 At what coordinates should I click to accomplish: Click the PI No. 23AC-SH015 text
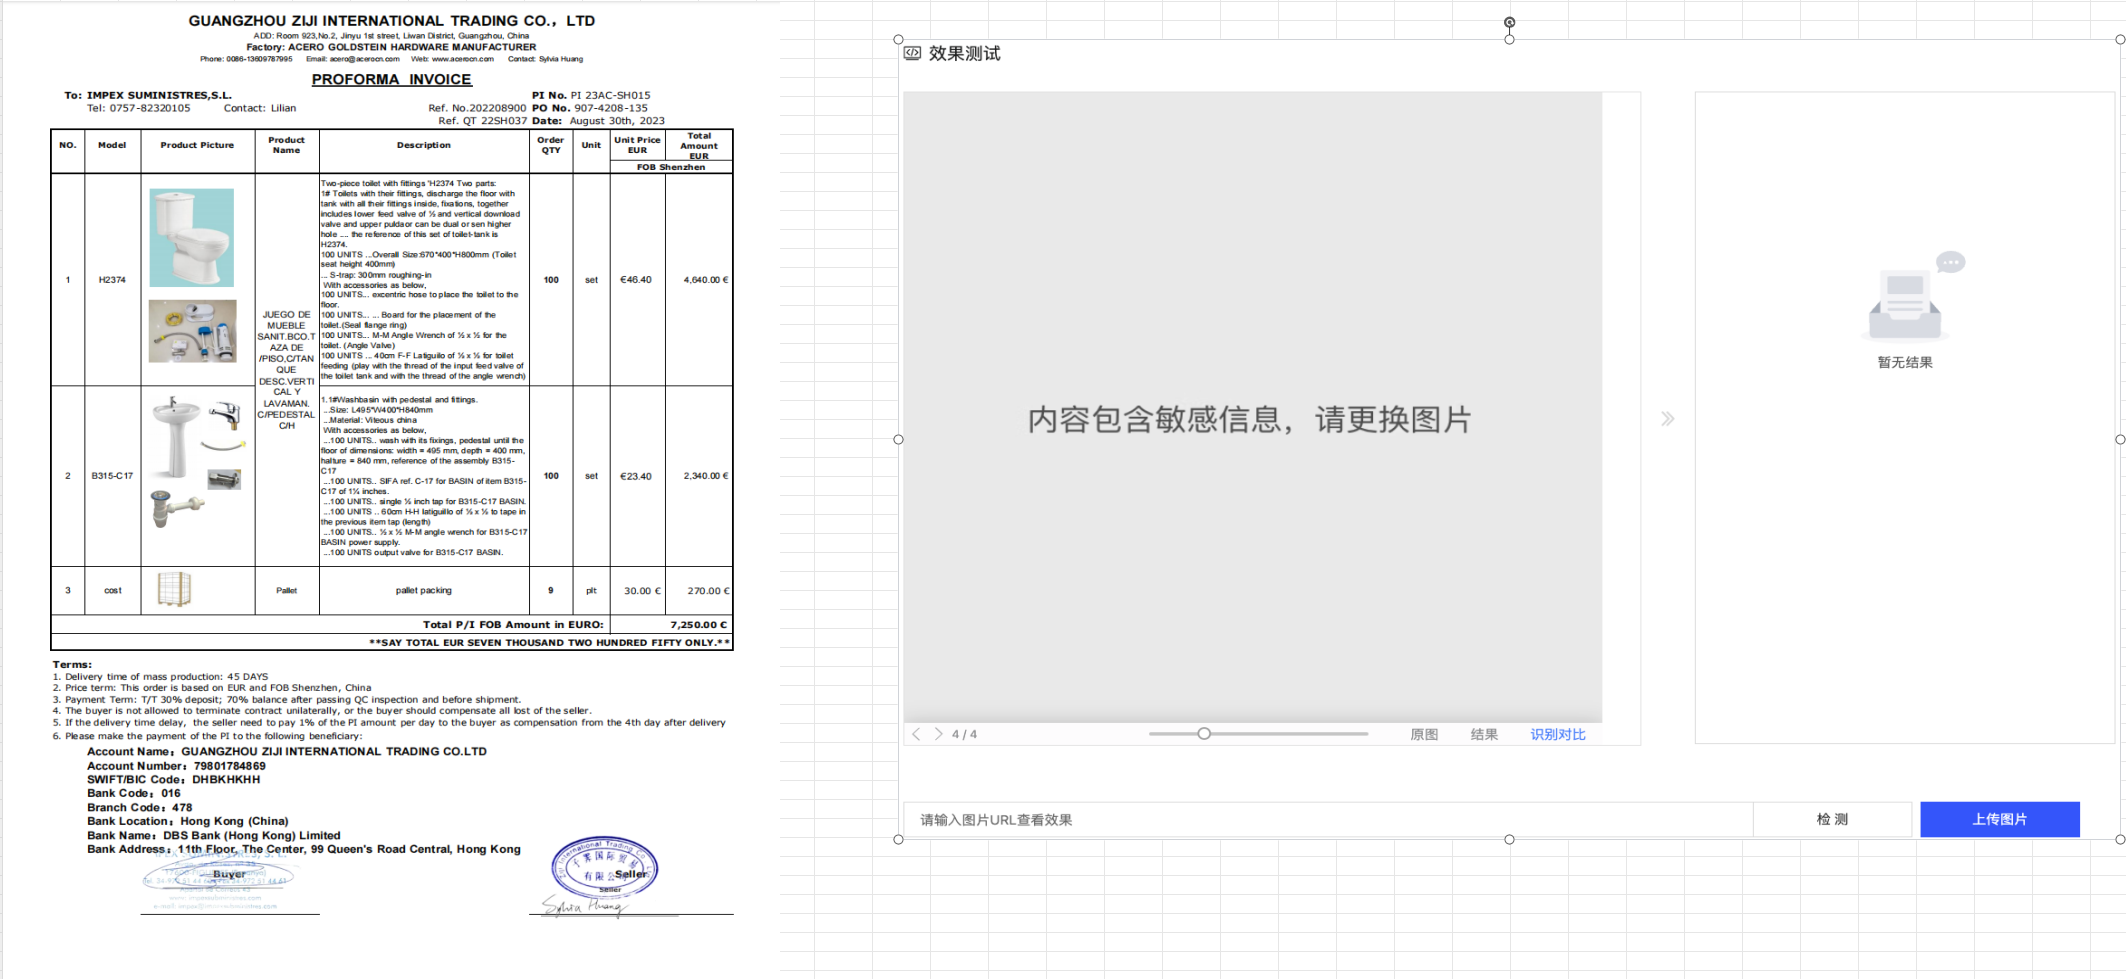(591, 95)
